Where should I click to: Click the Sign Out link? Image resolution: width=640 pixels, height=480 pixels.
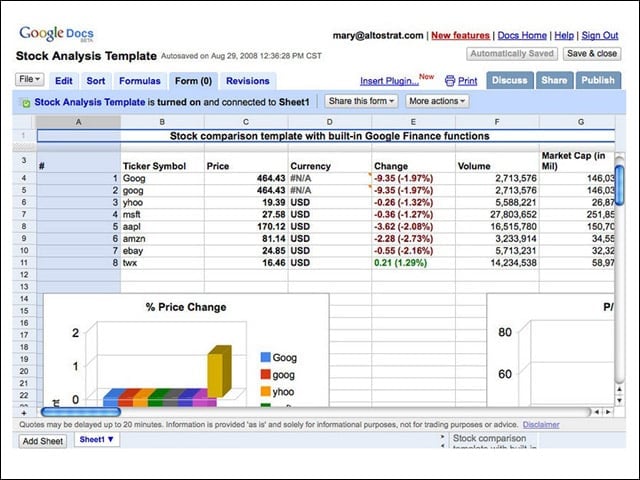pos(600,36)
